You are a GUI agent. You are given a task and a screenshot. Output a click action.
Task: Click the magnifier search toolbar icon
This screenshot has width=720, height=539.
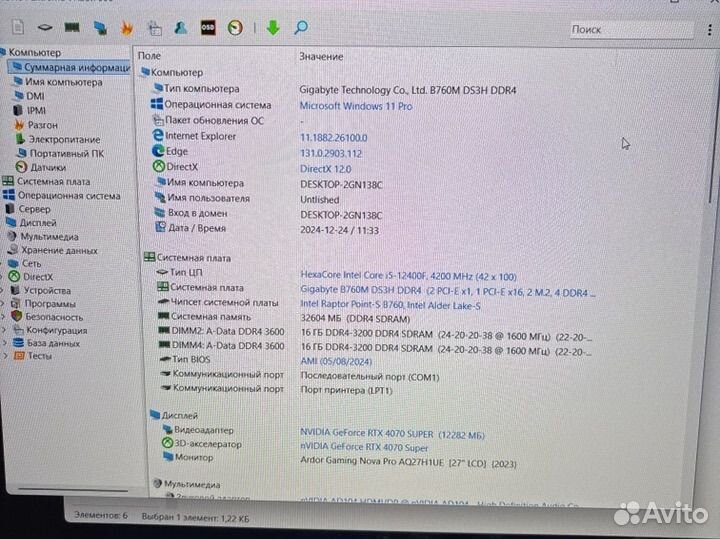(301, 28)
